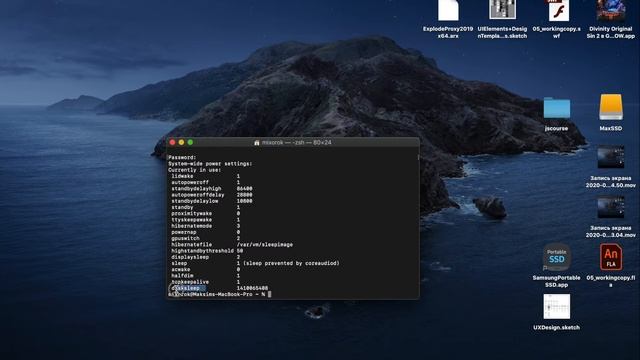Click the "Currently in use:" line
The image size is (640, 360).
click(x=194, y=170)
